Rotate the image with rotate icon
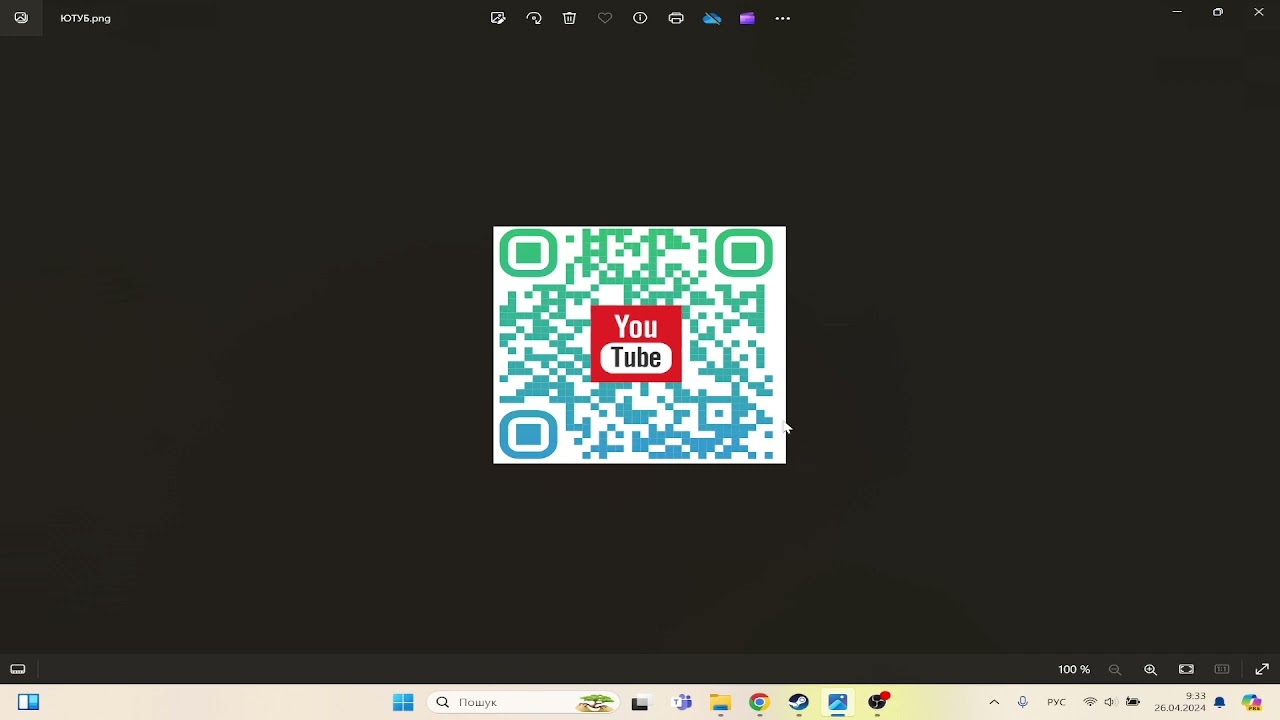 point(534,18)
